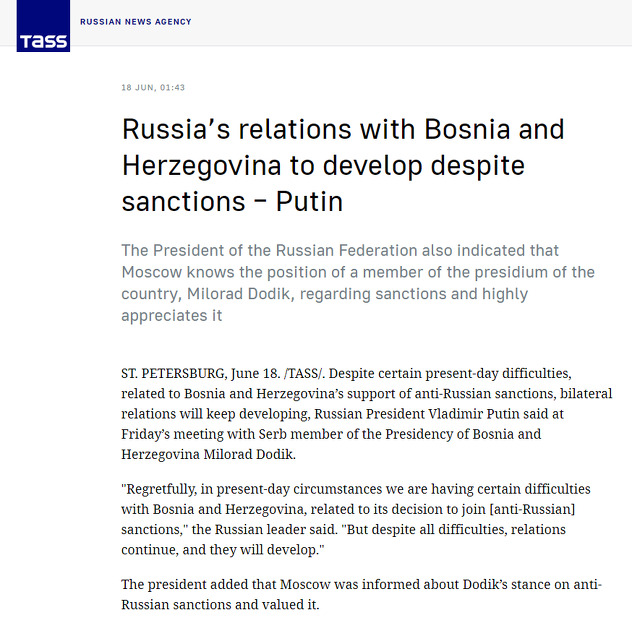This screenshot has height=636, width=632.
Task: Click the paragraph starting "The president added"
Action: 361,595
